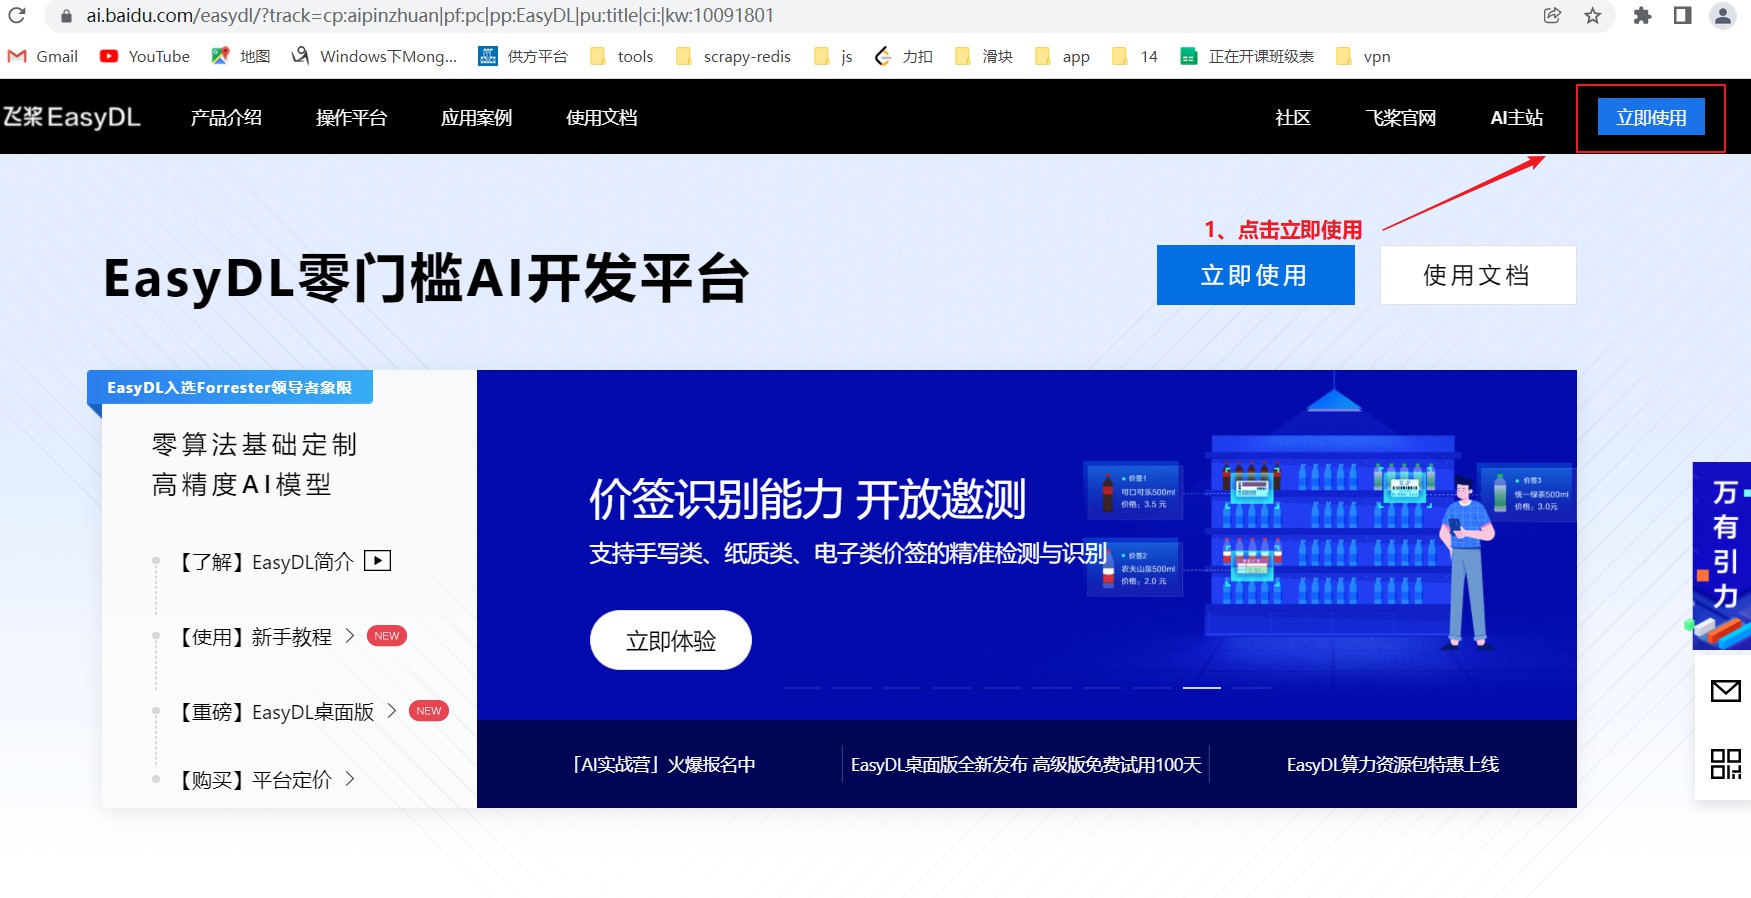Open EasyDL桌面版全新发布 promotion link

pos(1026,764)
